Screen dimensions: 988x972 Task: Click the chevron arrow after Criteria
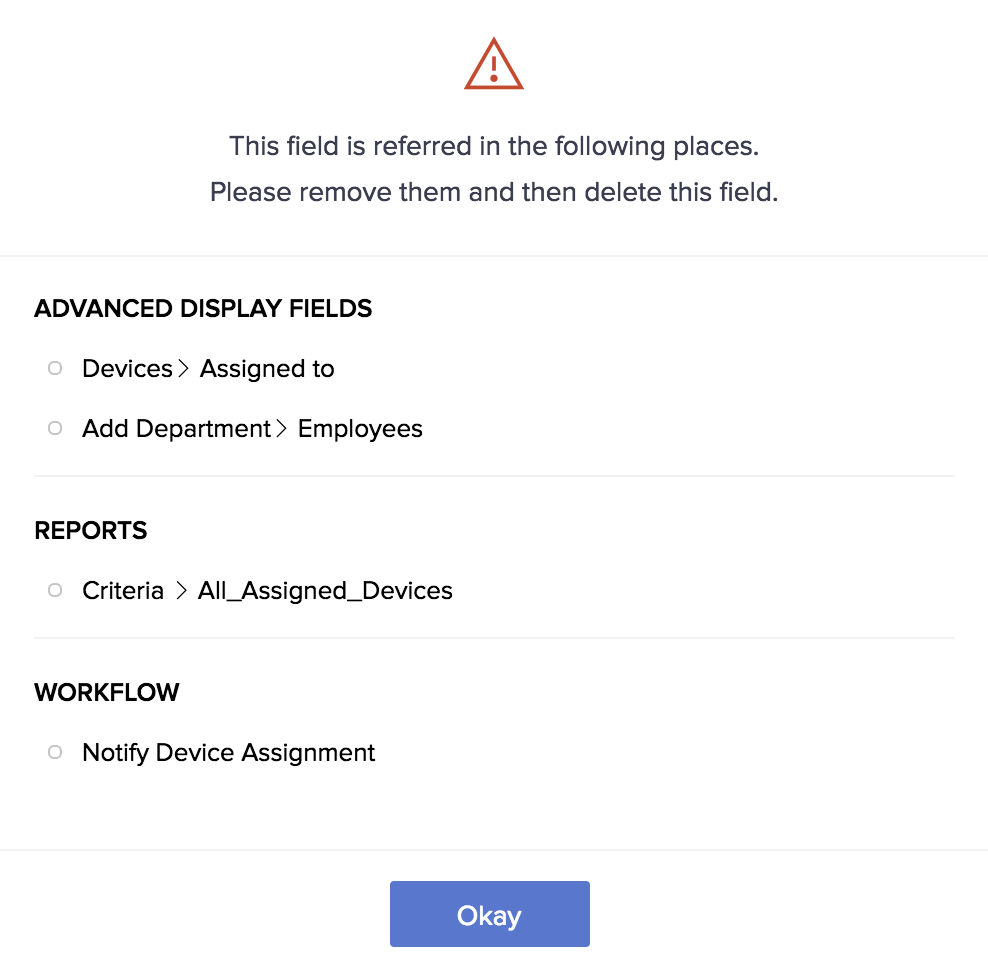[x=181, y=591]
